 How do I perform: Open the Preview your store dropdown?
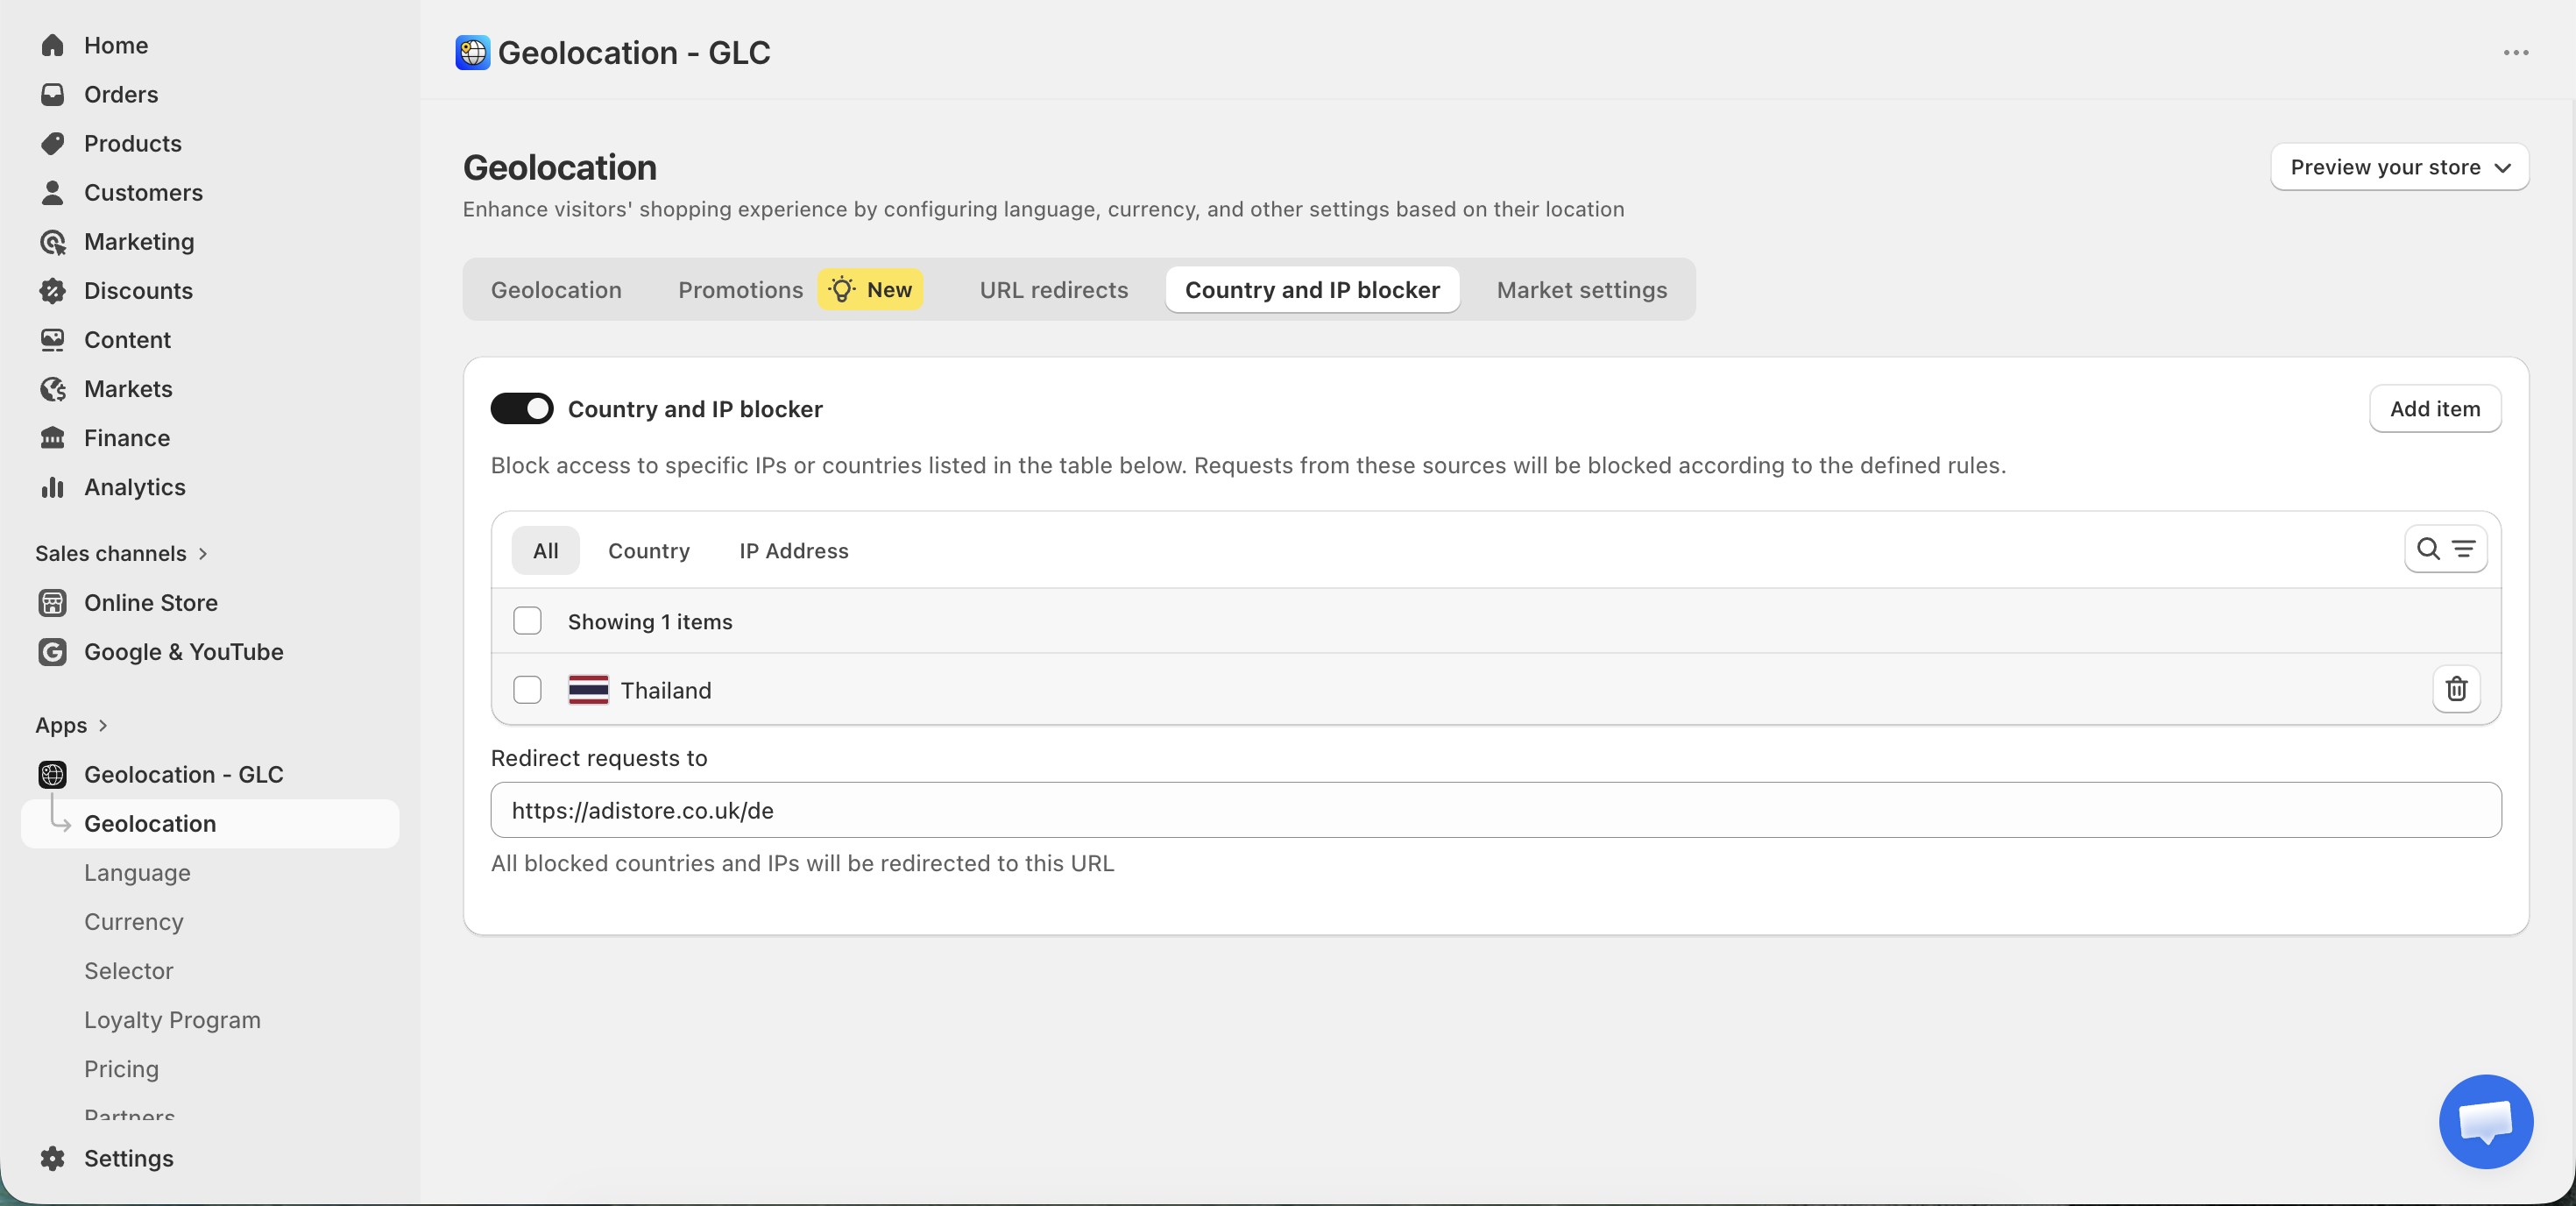click(x=2399, y=166)
